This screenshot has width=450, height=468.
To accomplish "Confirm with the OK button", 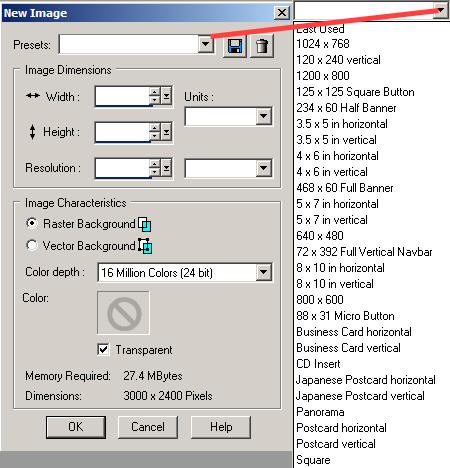I will pyautogui.click(x=76, y=427).
